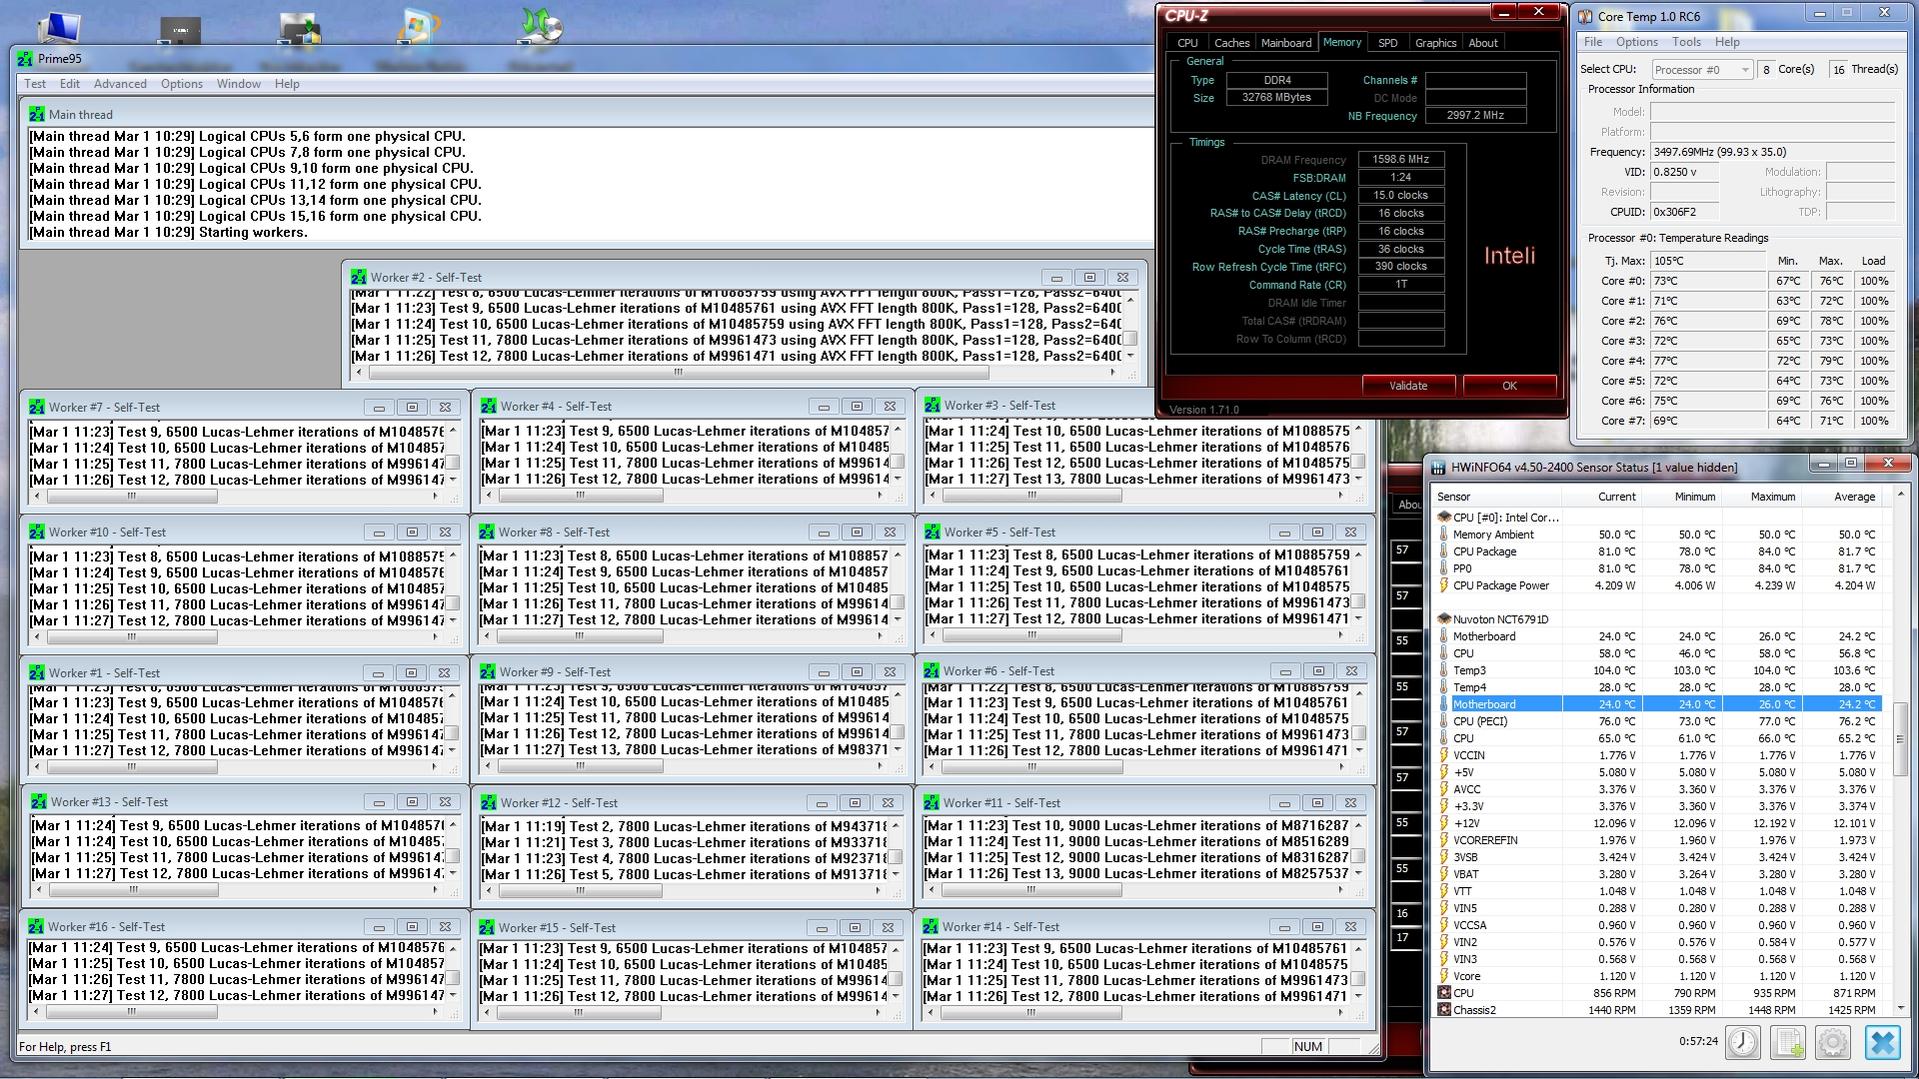Switch to the Mainboard tab in CPU-Z

tap(1286, 43)
